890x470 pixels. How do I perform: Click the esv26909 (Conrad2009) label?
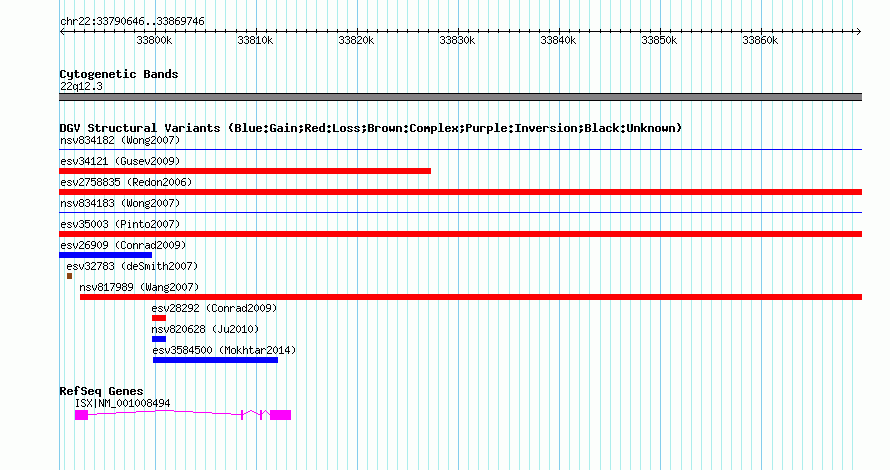point(123,245)
